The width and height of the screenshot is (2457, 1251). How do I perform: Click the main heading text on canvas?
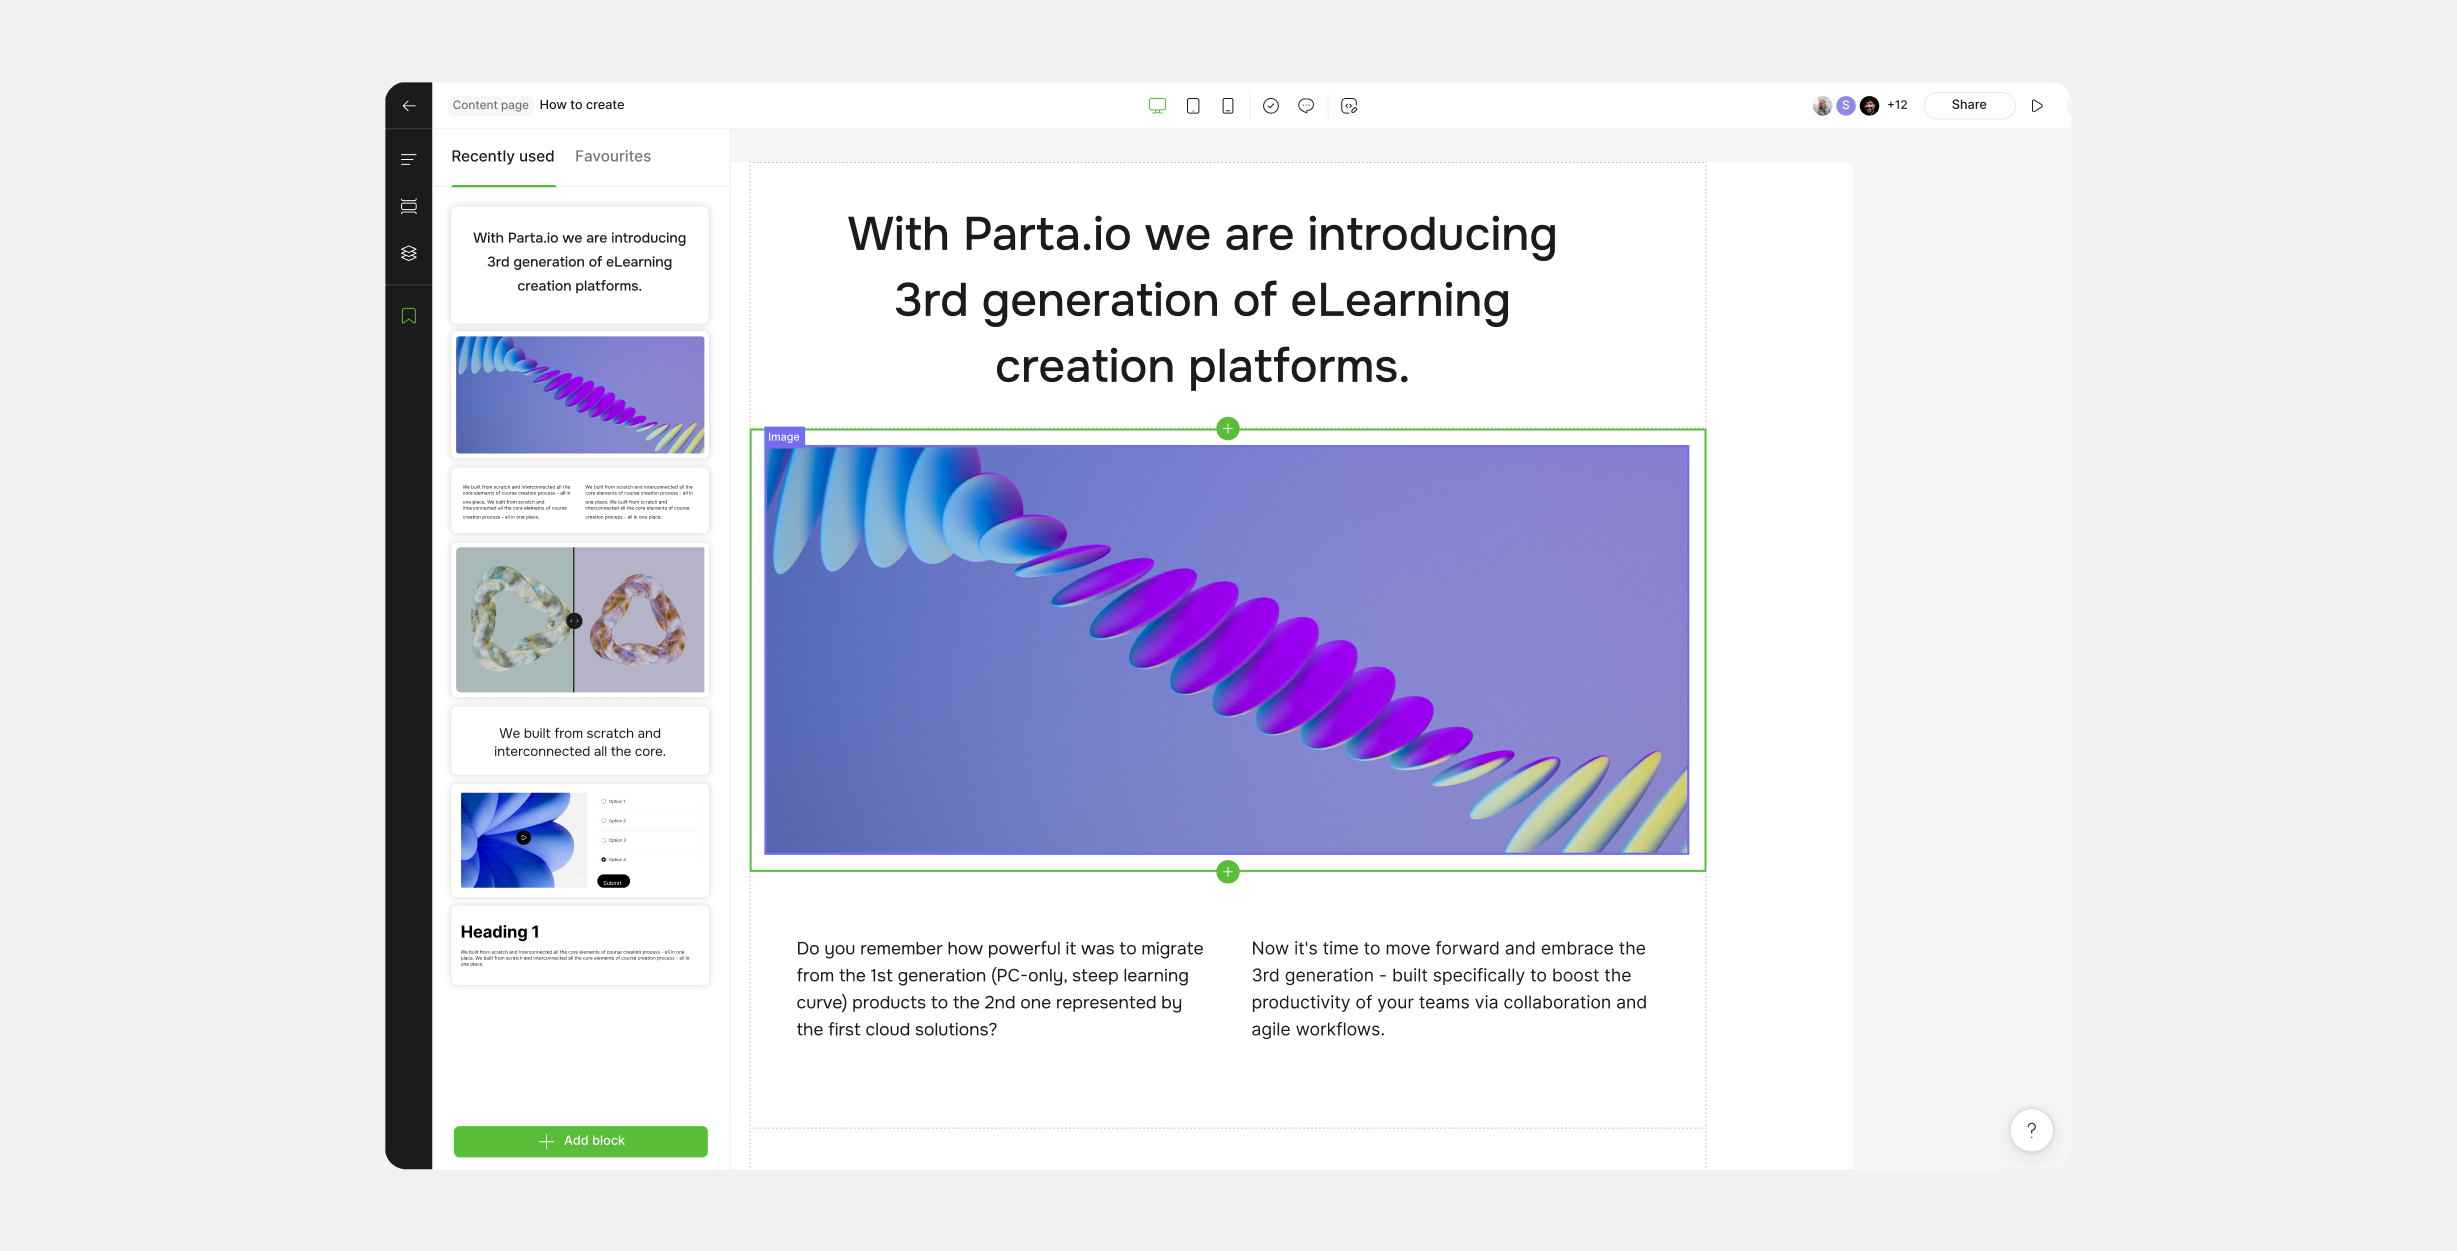1202,300
